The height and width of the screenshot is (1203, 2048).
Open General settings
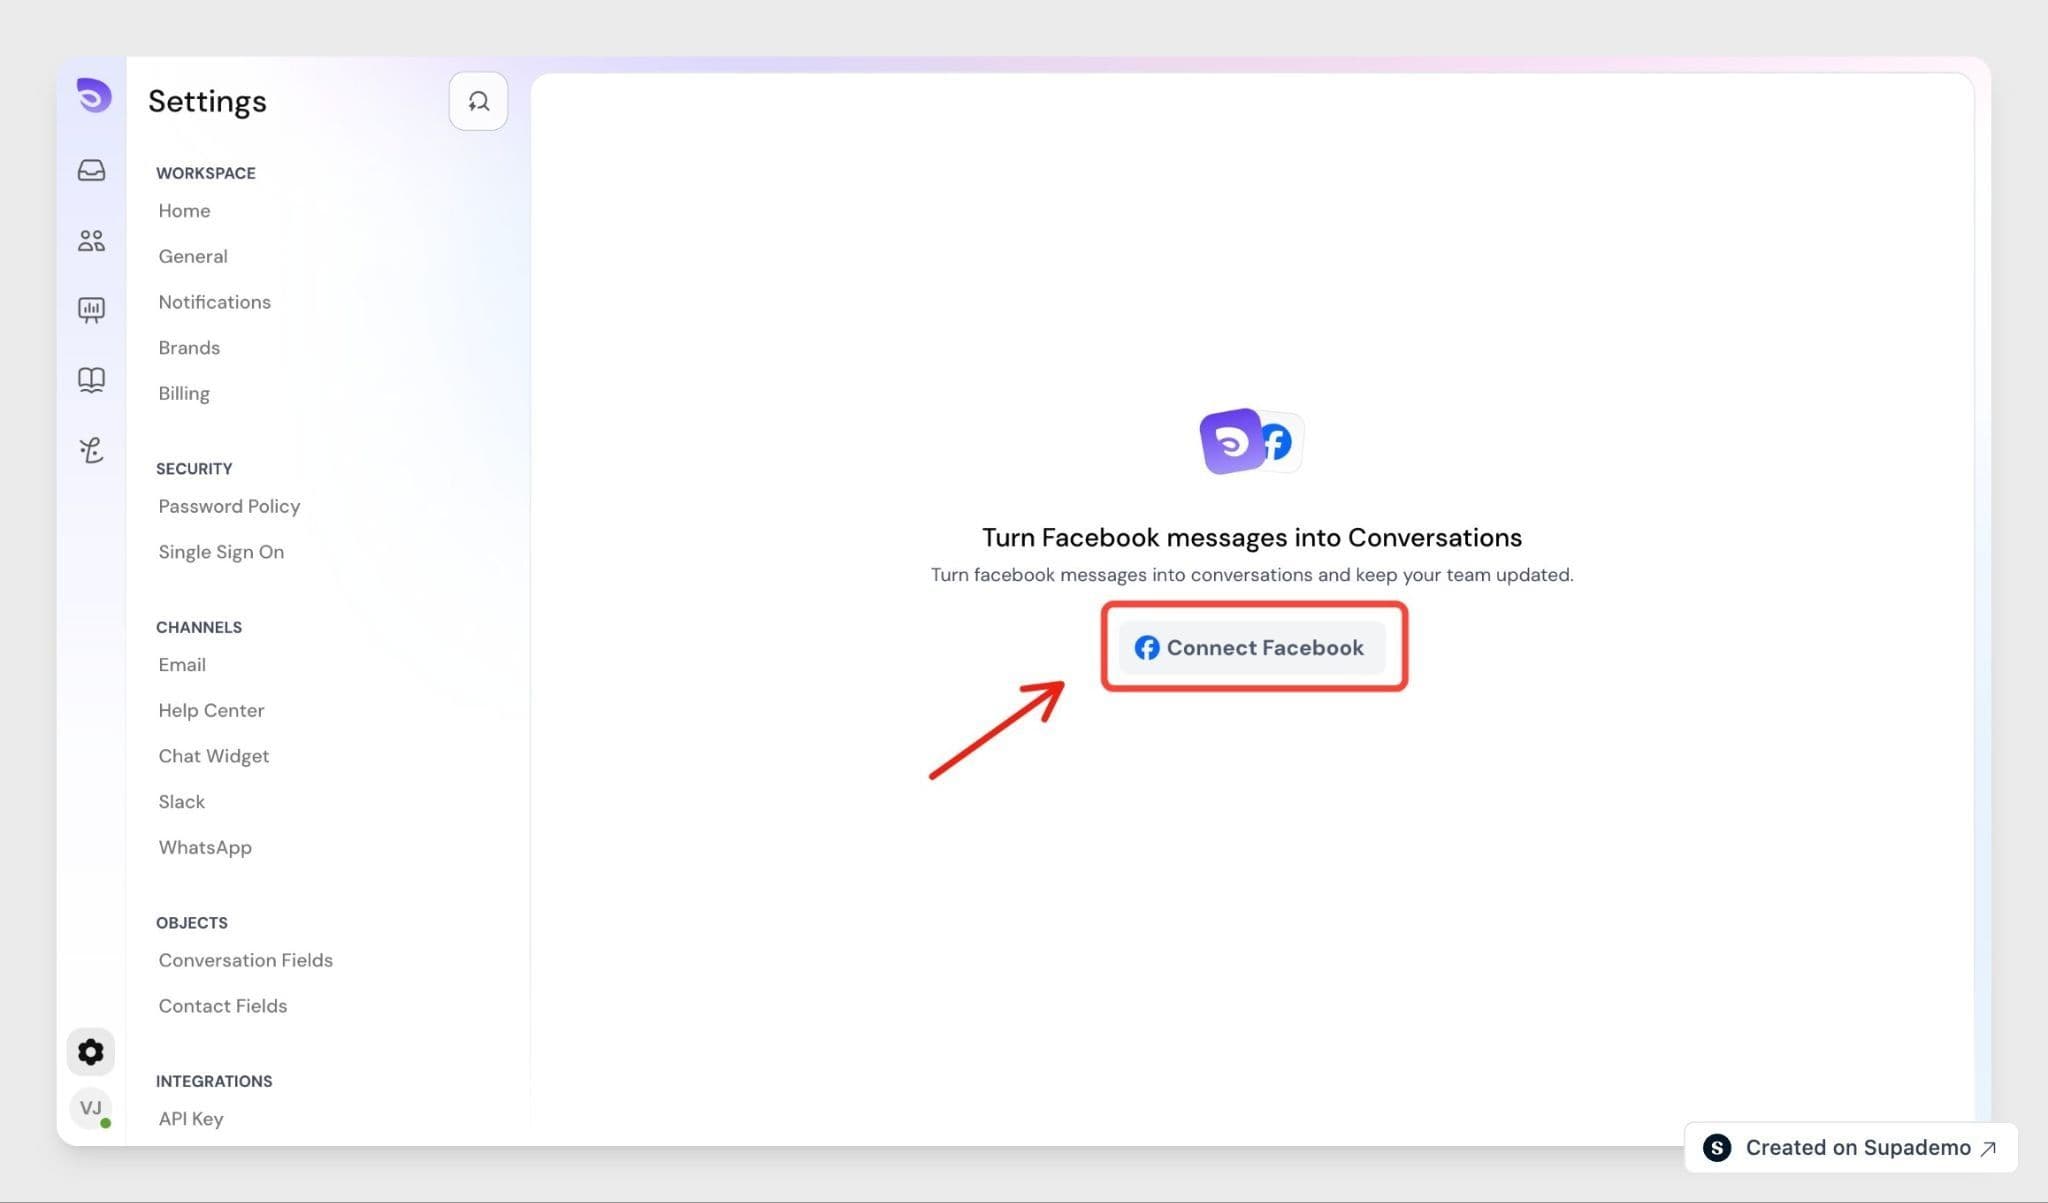tap(193, 256)
